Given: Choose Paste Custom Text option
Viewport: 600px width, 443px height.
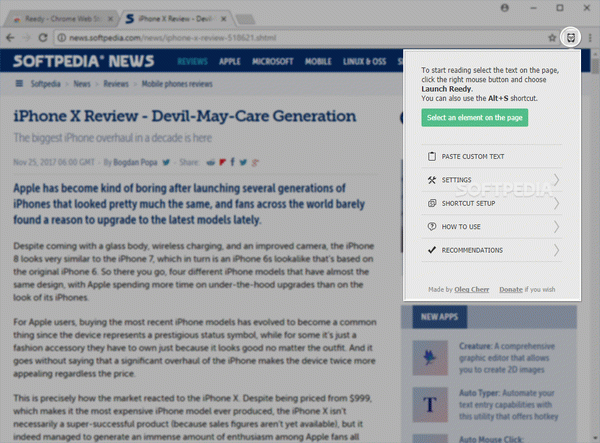Looking at the screenshot, I should (x=492, y=156).
